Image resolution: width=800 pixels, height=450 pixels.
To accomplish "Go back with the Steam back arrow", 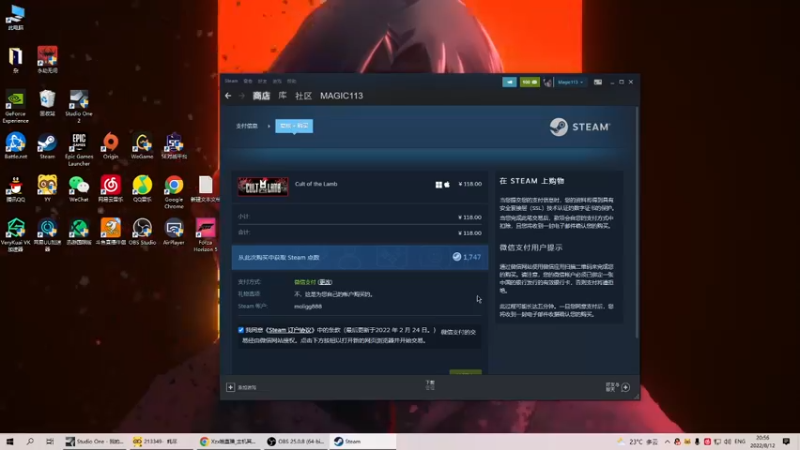I will pos(228,95).
